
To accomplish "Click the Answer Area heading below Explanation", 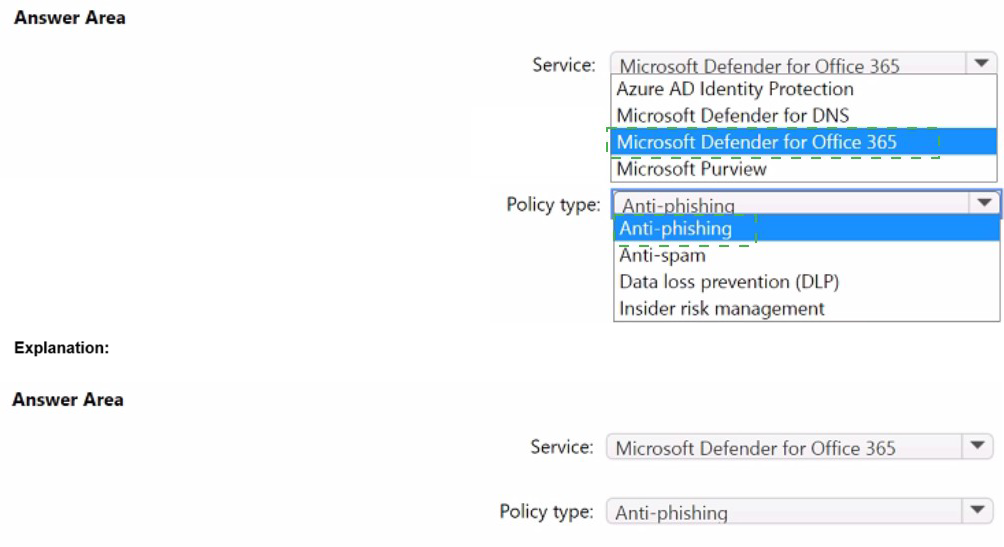I will pos(68,400).
